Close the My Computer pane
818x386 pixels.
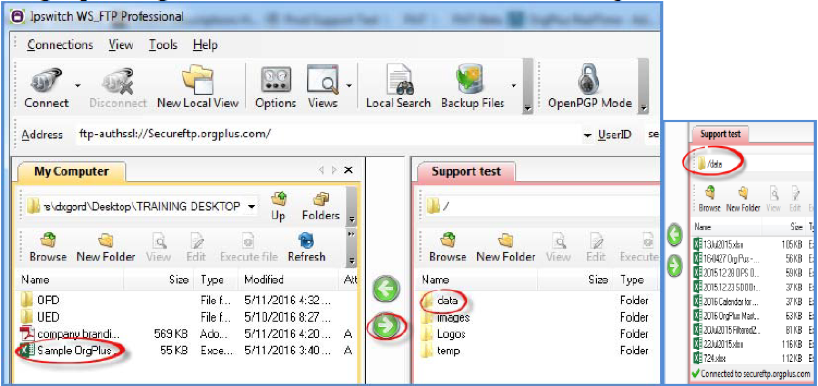[348, 170]
